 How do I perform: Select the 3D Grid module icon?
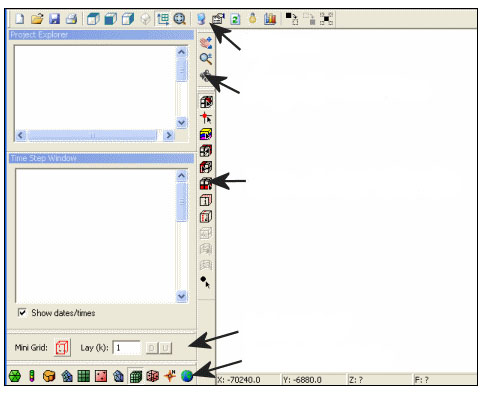point(136,376)
